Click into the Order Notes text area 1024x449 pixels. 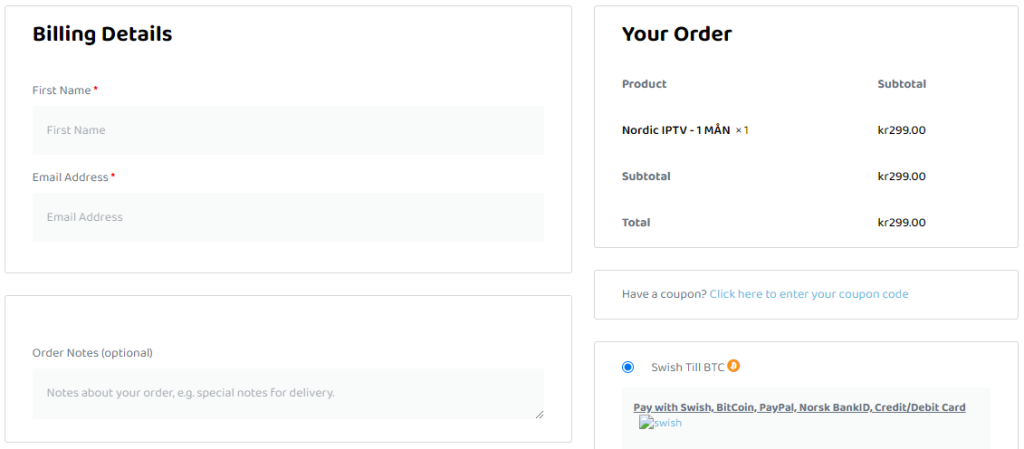click(x=288, y=393)
